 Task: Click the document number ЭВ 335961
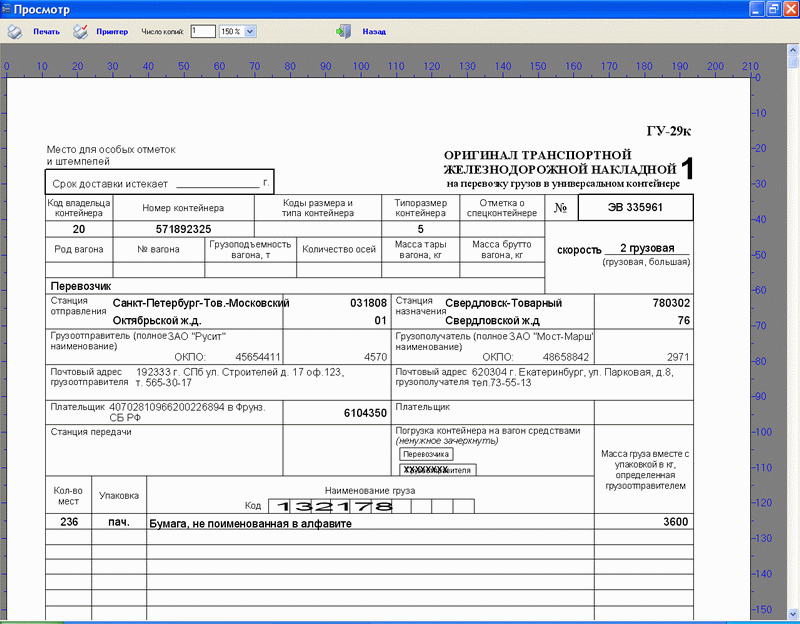click(635, 207)
